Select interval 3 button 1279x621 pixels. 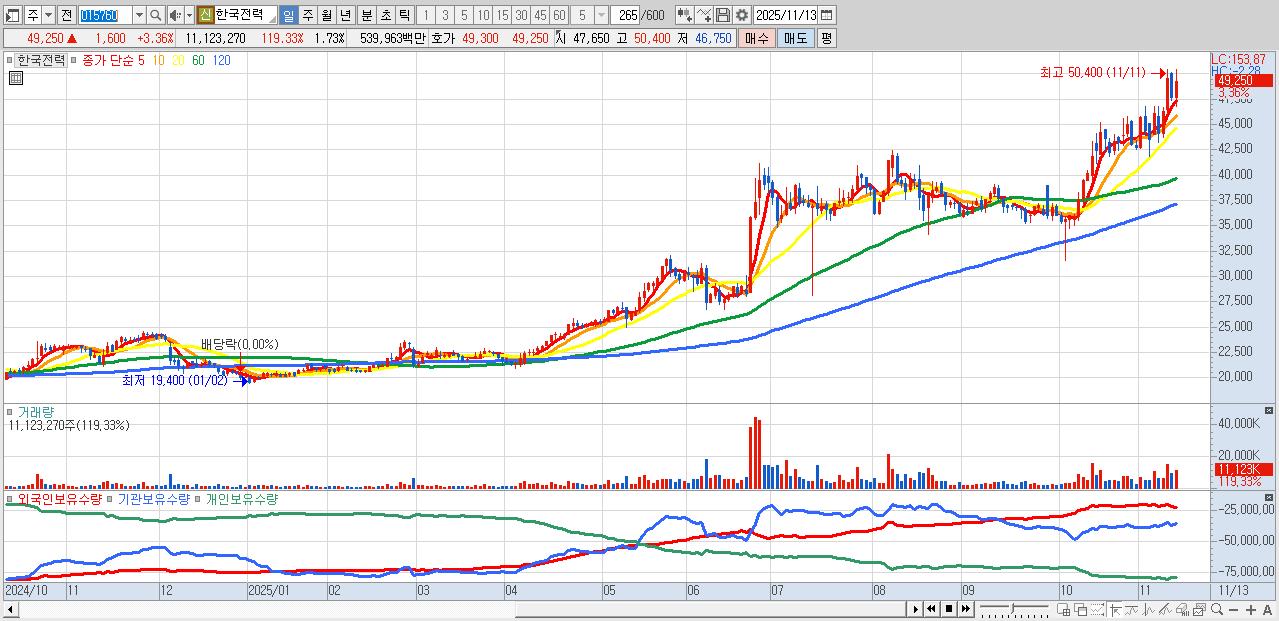(x=444, y=15)
